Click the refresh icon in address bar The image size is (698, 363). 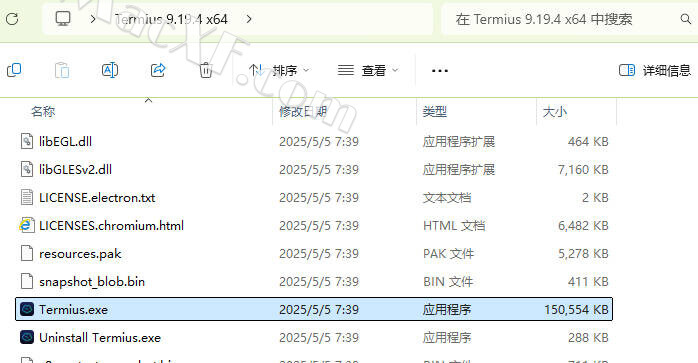click(x=12, y=19)
